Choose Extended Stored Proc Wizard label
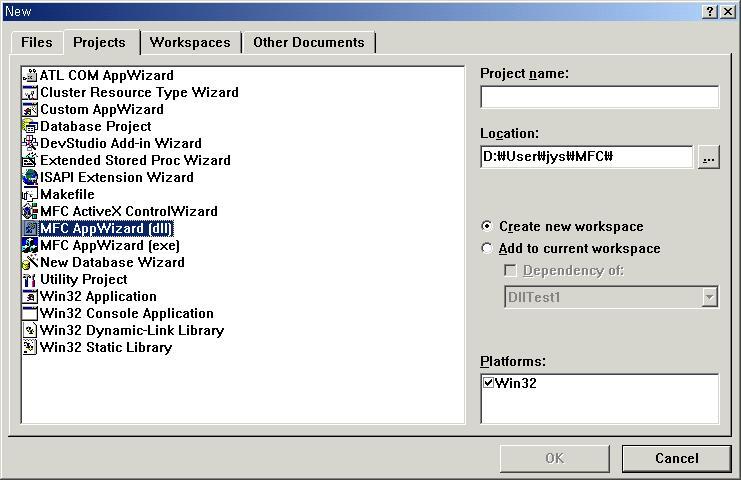 (x=136, y=160)
